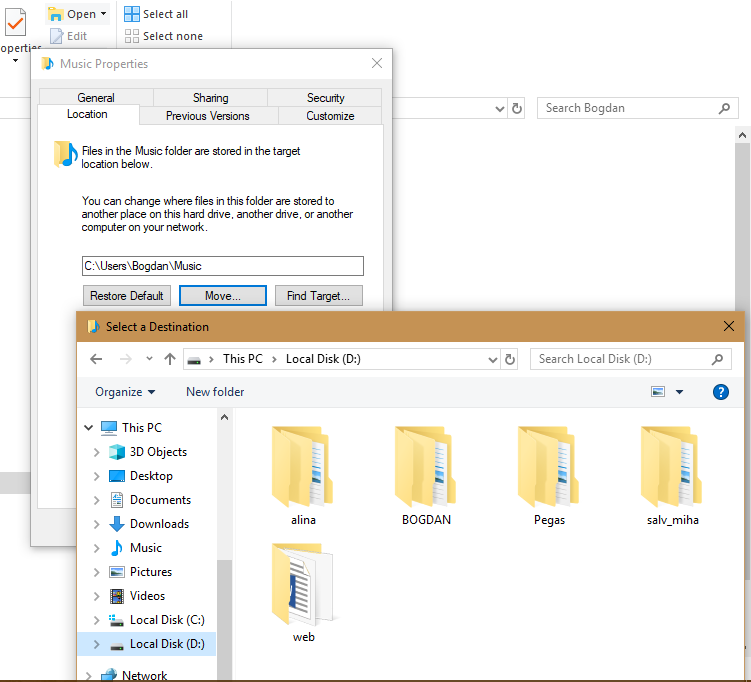Switch to the Customize tab in Music Properties
Screen dimensions: 751x682
330,116
